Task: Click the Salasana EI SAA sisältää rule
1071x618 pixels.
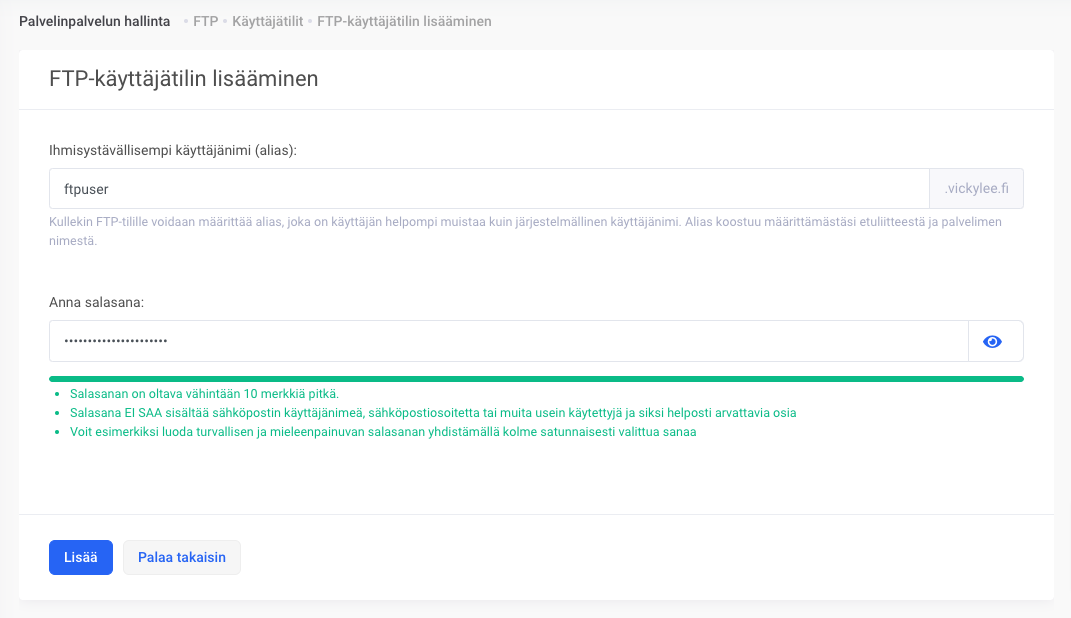Action: 432,413
